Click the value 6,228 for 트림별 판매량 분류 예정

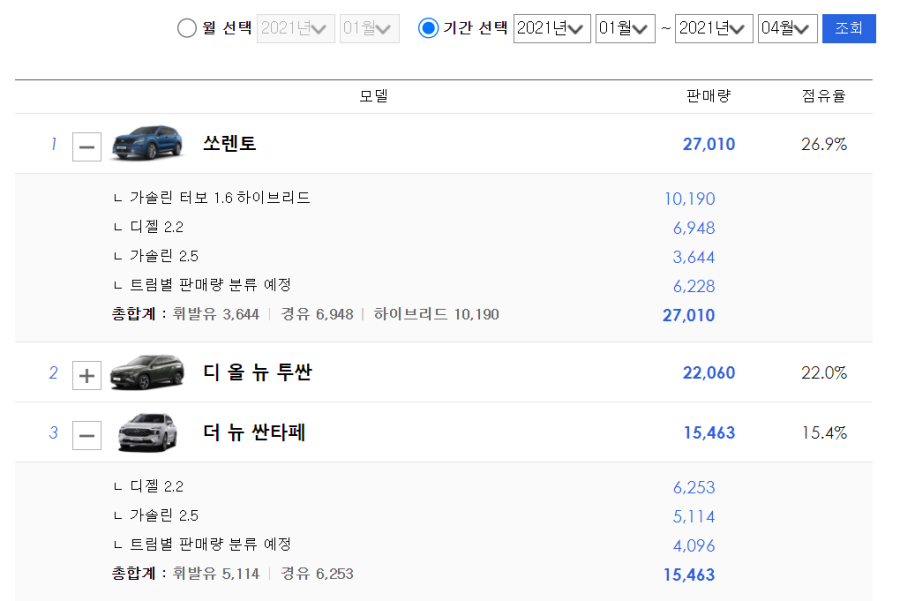pos(694,286)
